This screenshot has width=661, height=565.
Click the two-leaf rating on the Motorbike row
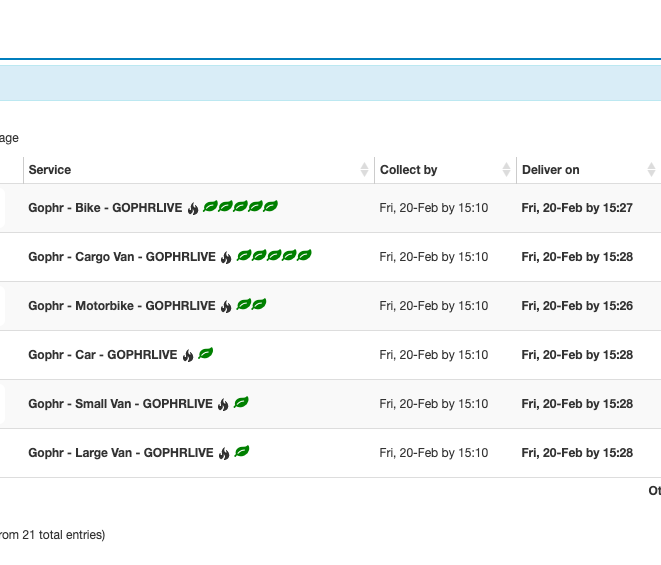click(251, 304)
